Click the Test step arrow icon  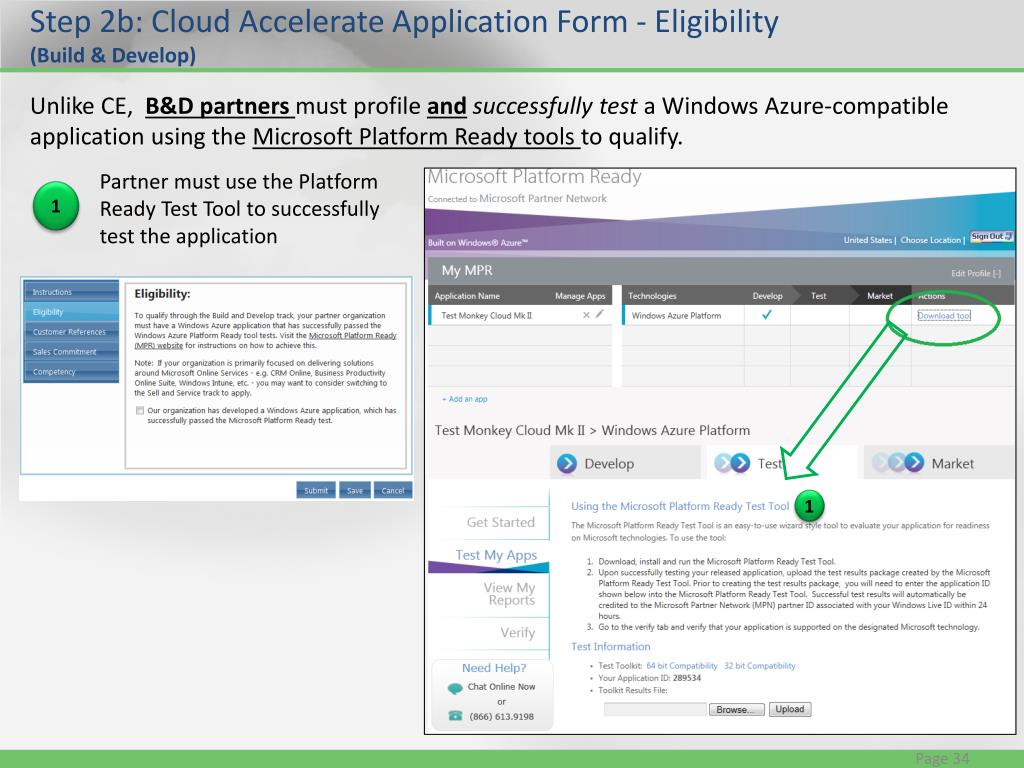pos(732,463)
